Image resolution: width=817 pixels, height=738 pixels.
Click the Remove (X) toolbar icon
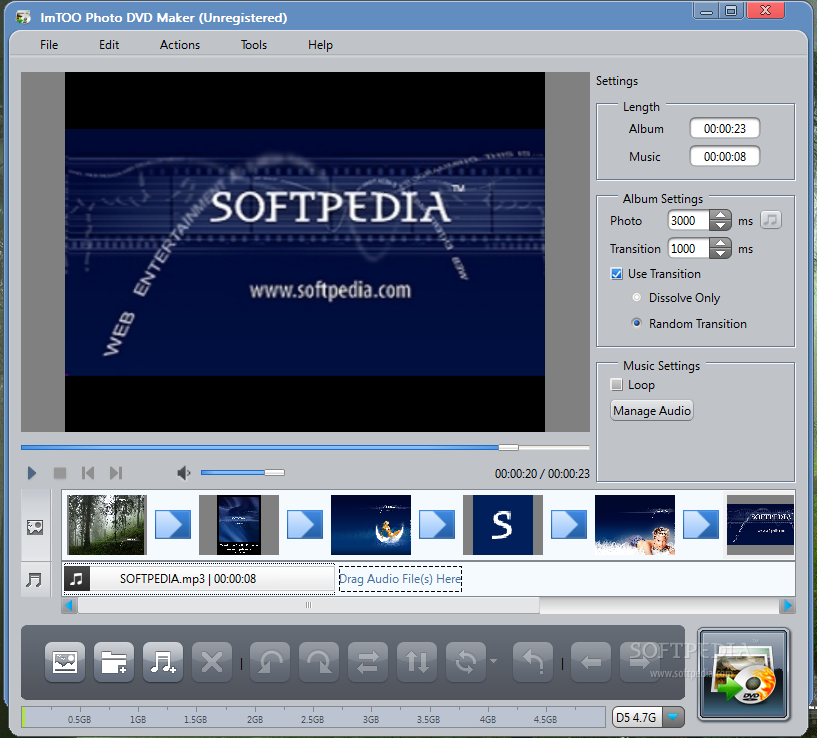[212, 662]
